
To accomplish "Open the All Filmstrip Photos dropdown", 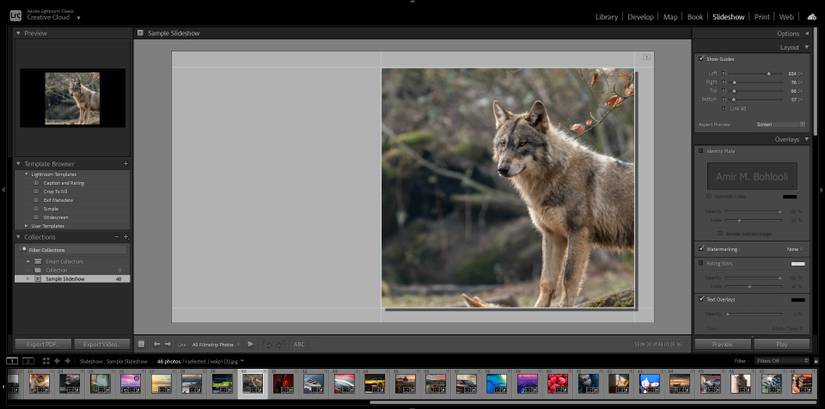I will 215,345.
